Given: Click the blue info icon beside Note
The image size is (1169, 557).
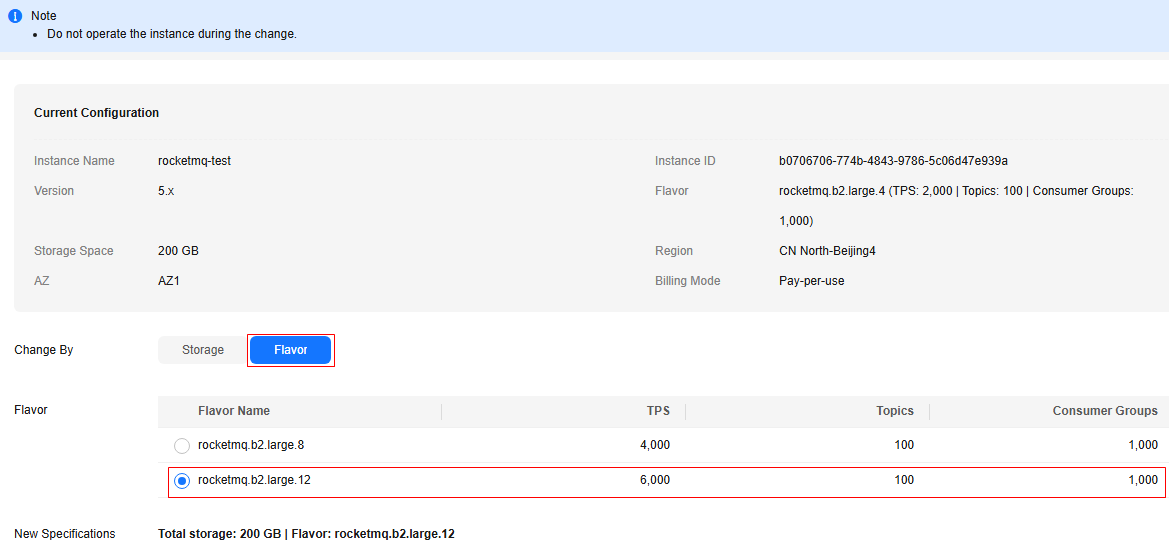Looking at the screenshot, I should (14, 16).
